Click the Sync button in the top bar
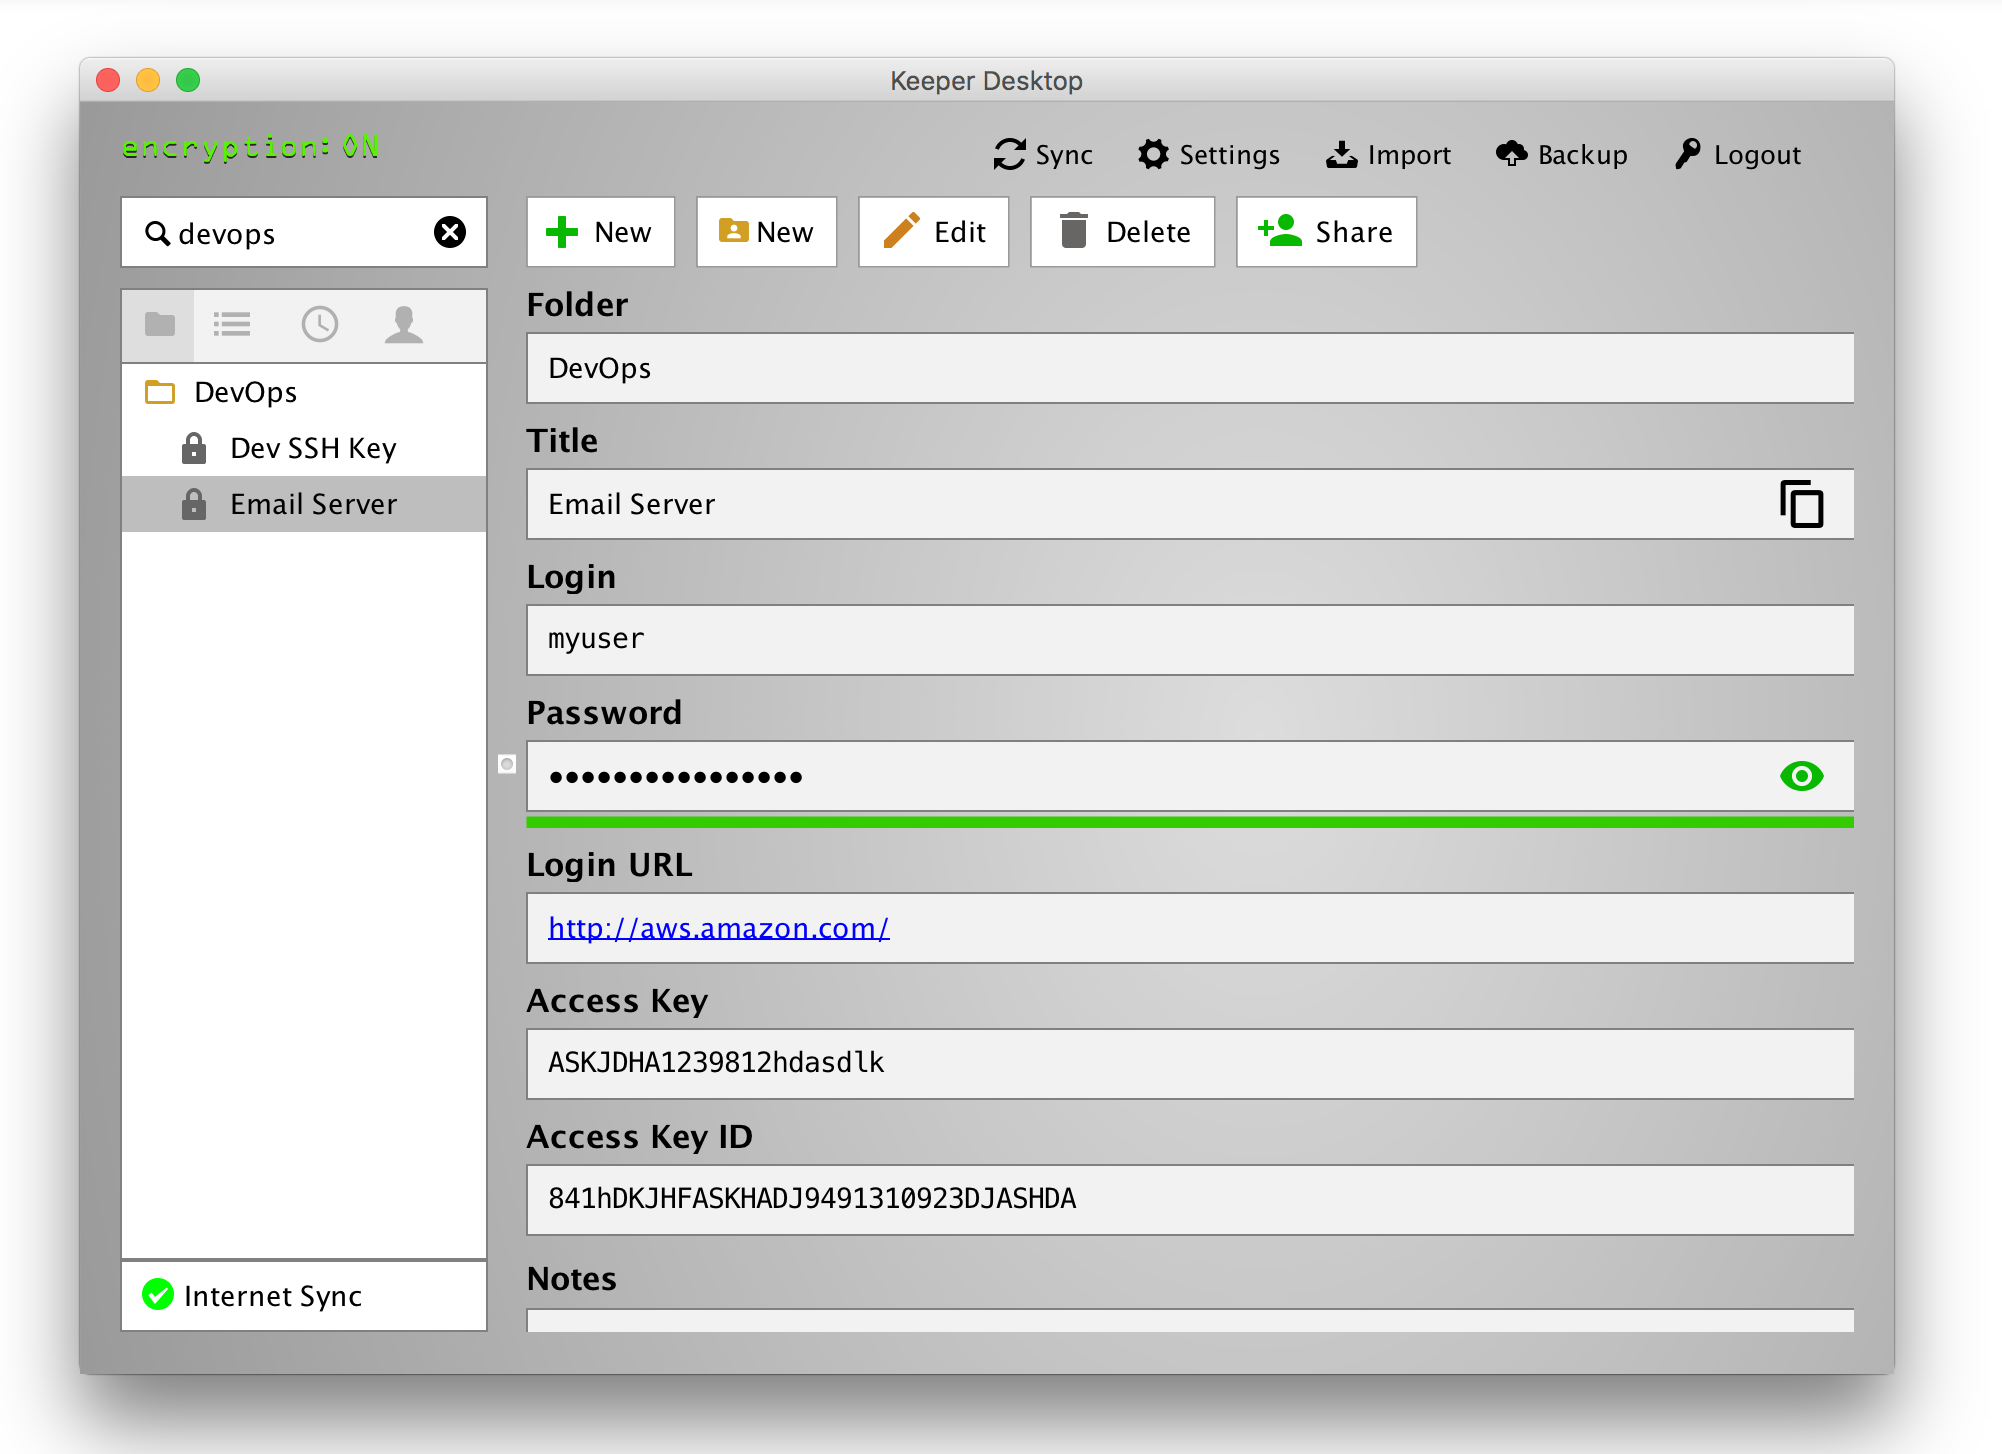Image resolution: width=2002 pixels, height=1454 pixels. tap(1043, 155)
